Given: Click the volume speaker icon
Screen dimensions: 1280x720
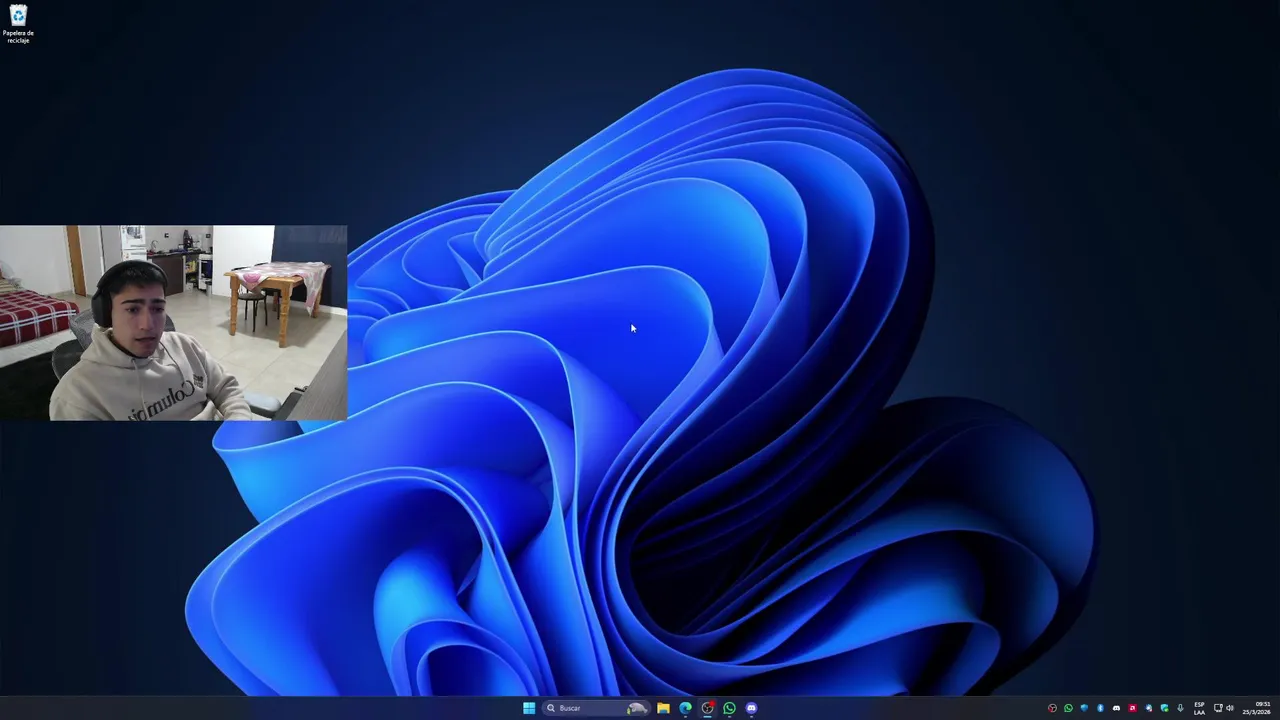Looking at the screenshot, I should coord(1230,708).
